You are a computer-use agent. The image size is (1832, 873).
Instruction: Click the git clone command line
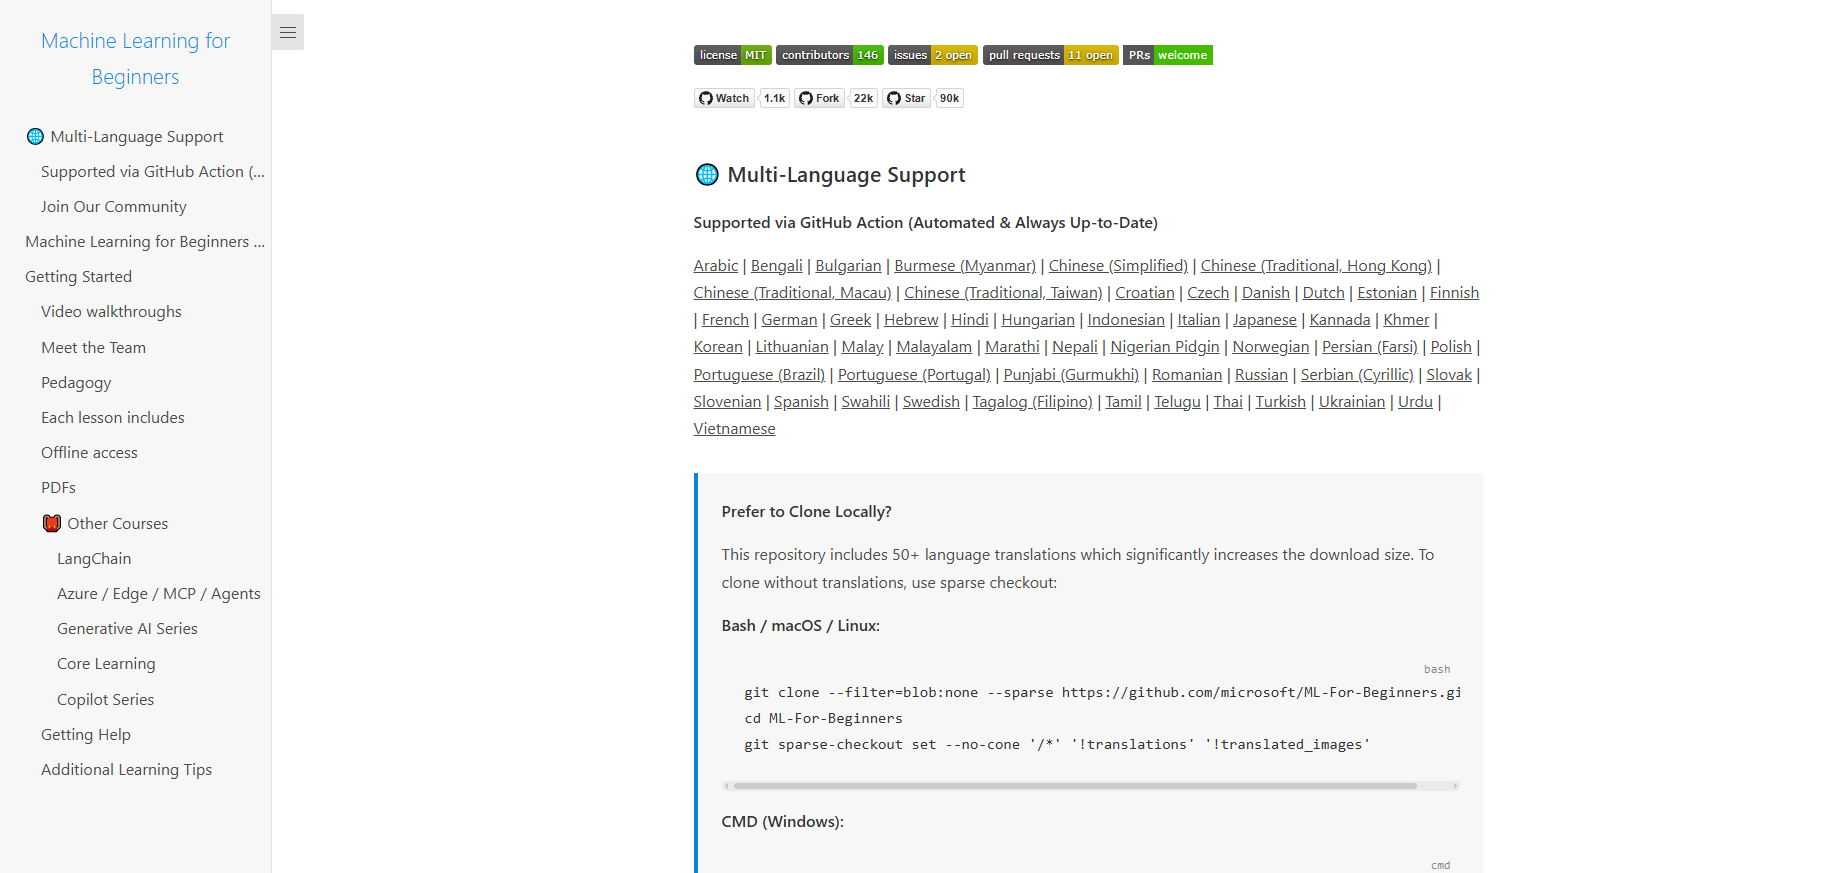coord(1103,692)
